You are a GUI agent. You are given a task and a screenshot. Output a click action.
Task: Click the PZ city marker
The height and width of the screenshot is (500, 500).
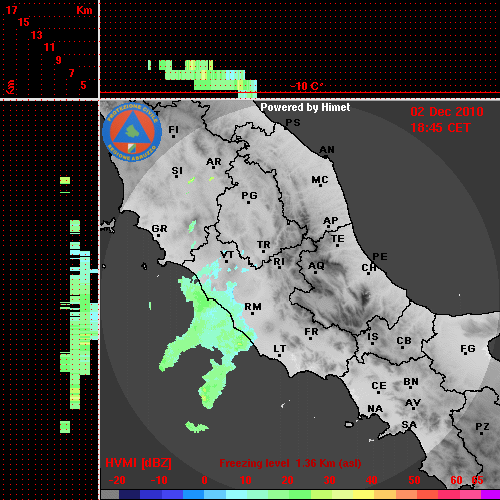pos(482,428)
